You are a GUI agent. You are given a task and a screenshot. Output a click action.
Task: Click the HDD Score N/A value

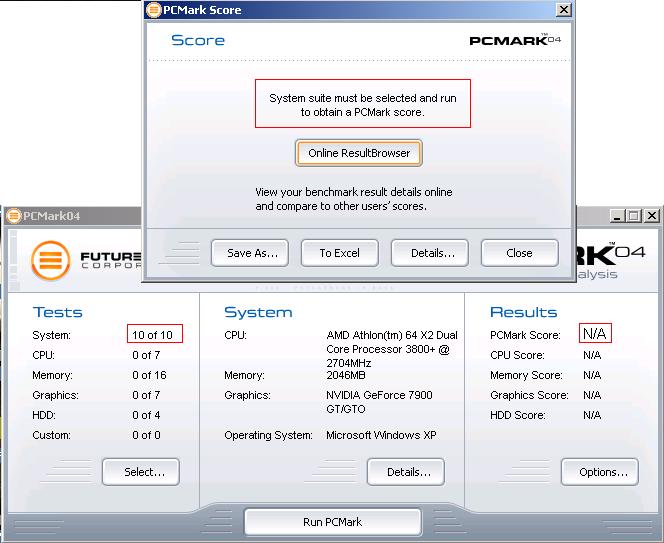[x=592, y=415]
